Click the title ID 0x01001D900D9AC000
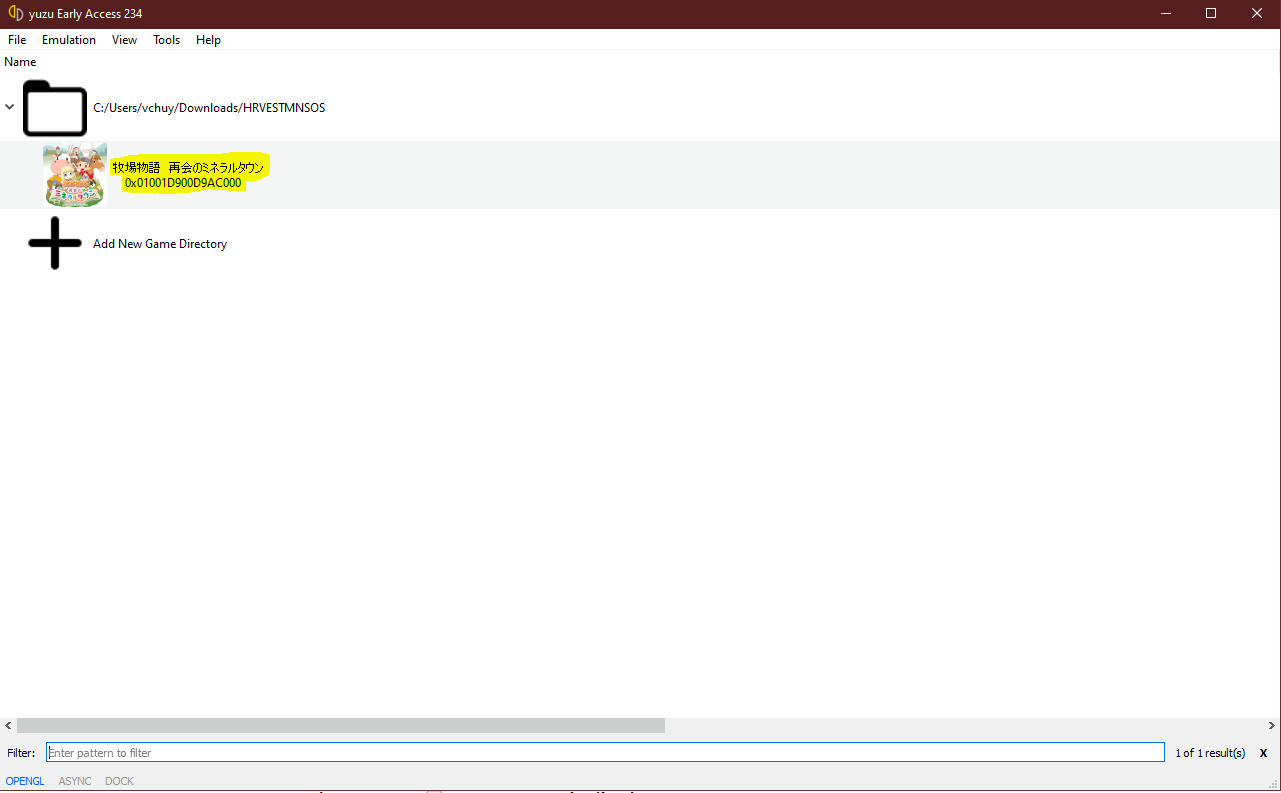The height and width of the screenshot is (793, 1281). (183, 184)
